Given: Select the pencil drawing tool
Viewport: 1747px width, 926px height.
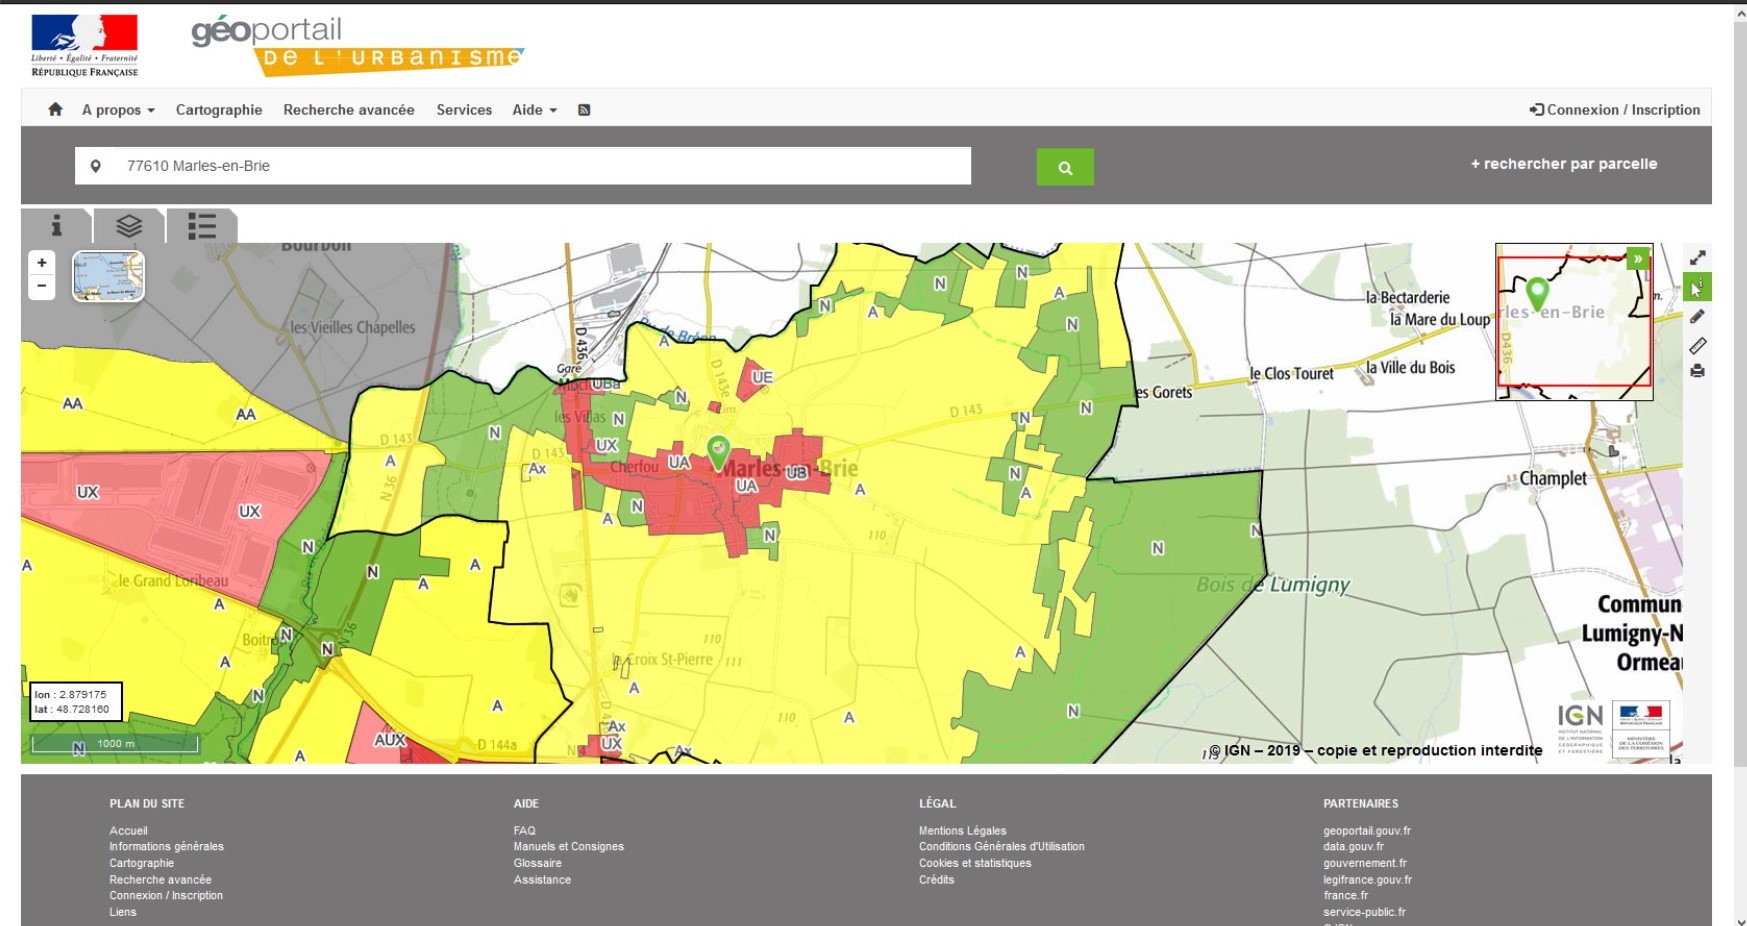Looking at the screenshot, I should (x=1697, y=317).
